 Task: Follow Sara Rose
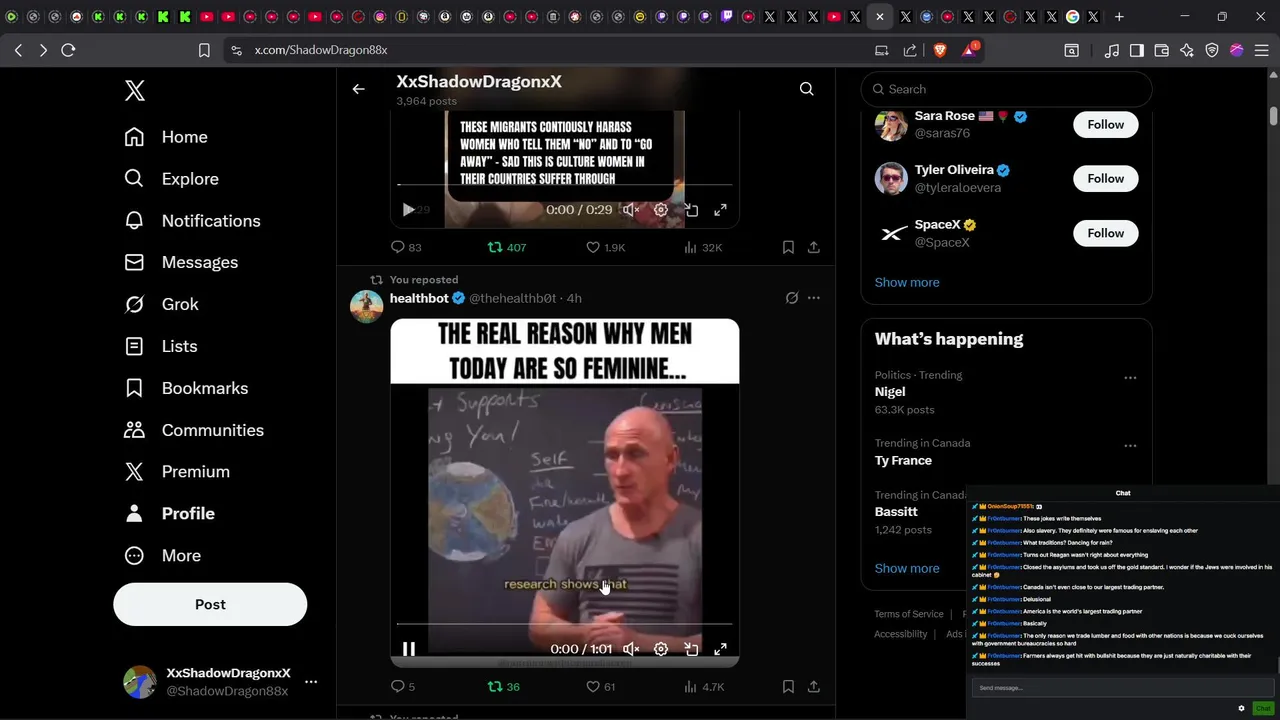click(x=1105, y=124)
